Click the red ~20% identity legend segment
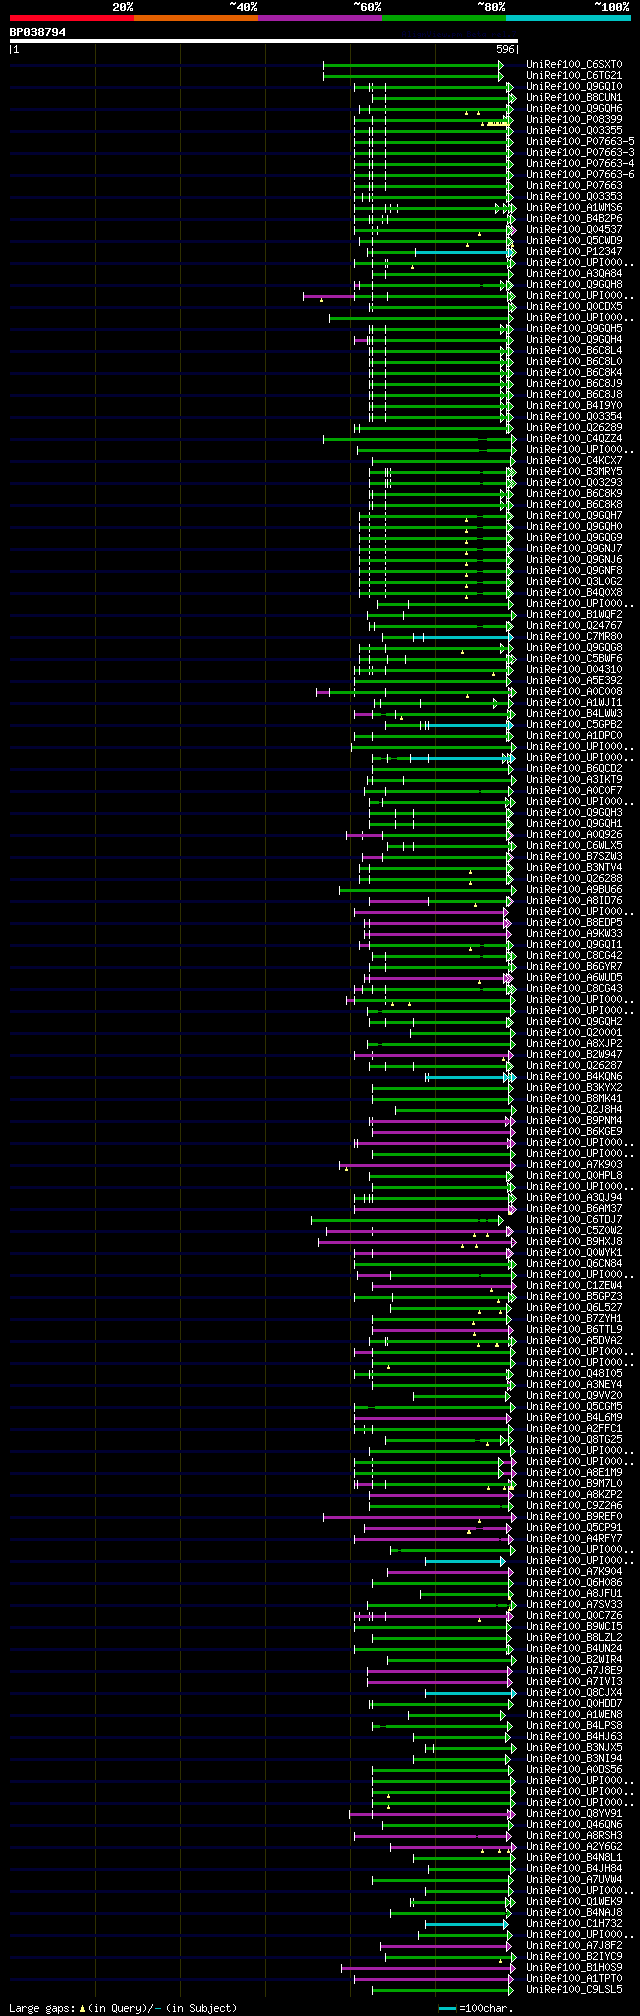Viewport: 640px width, 2016px height. (x=72, y=18)
